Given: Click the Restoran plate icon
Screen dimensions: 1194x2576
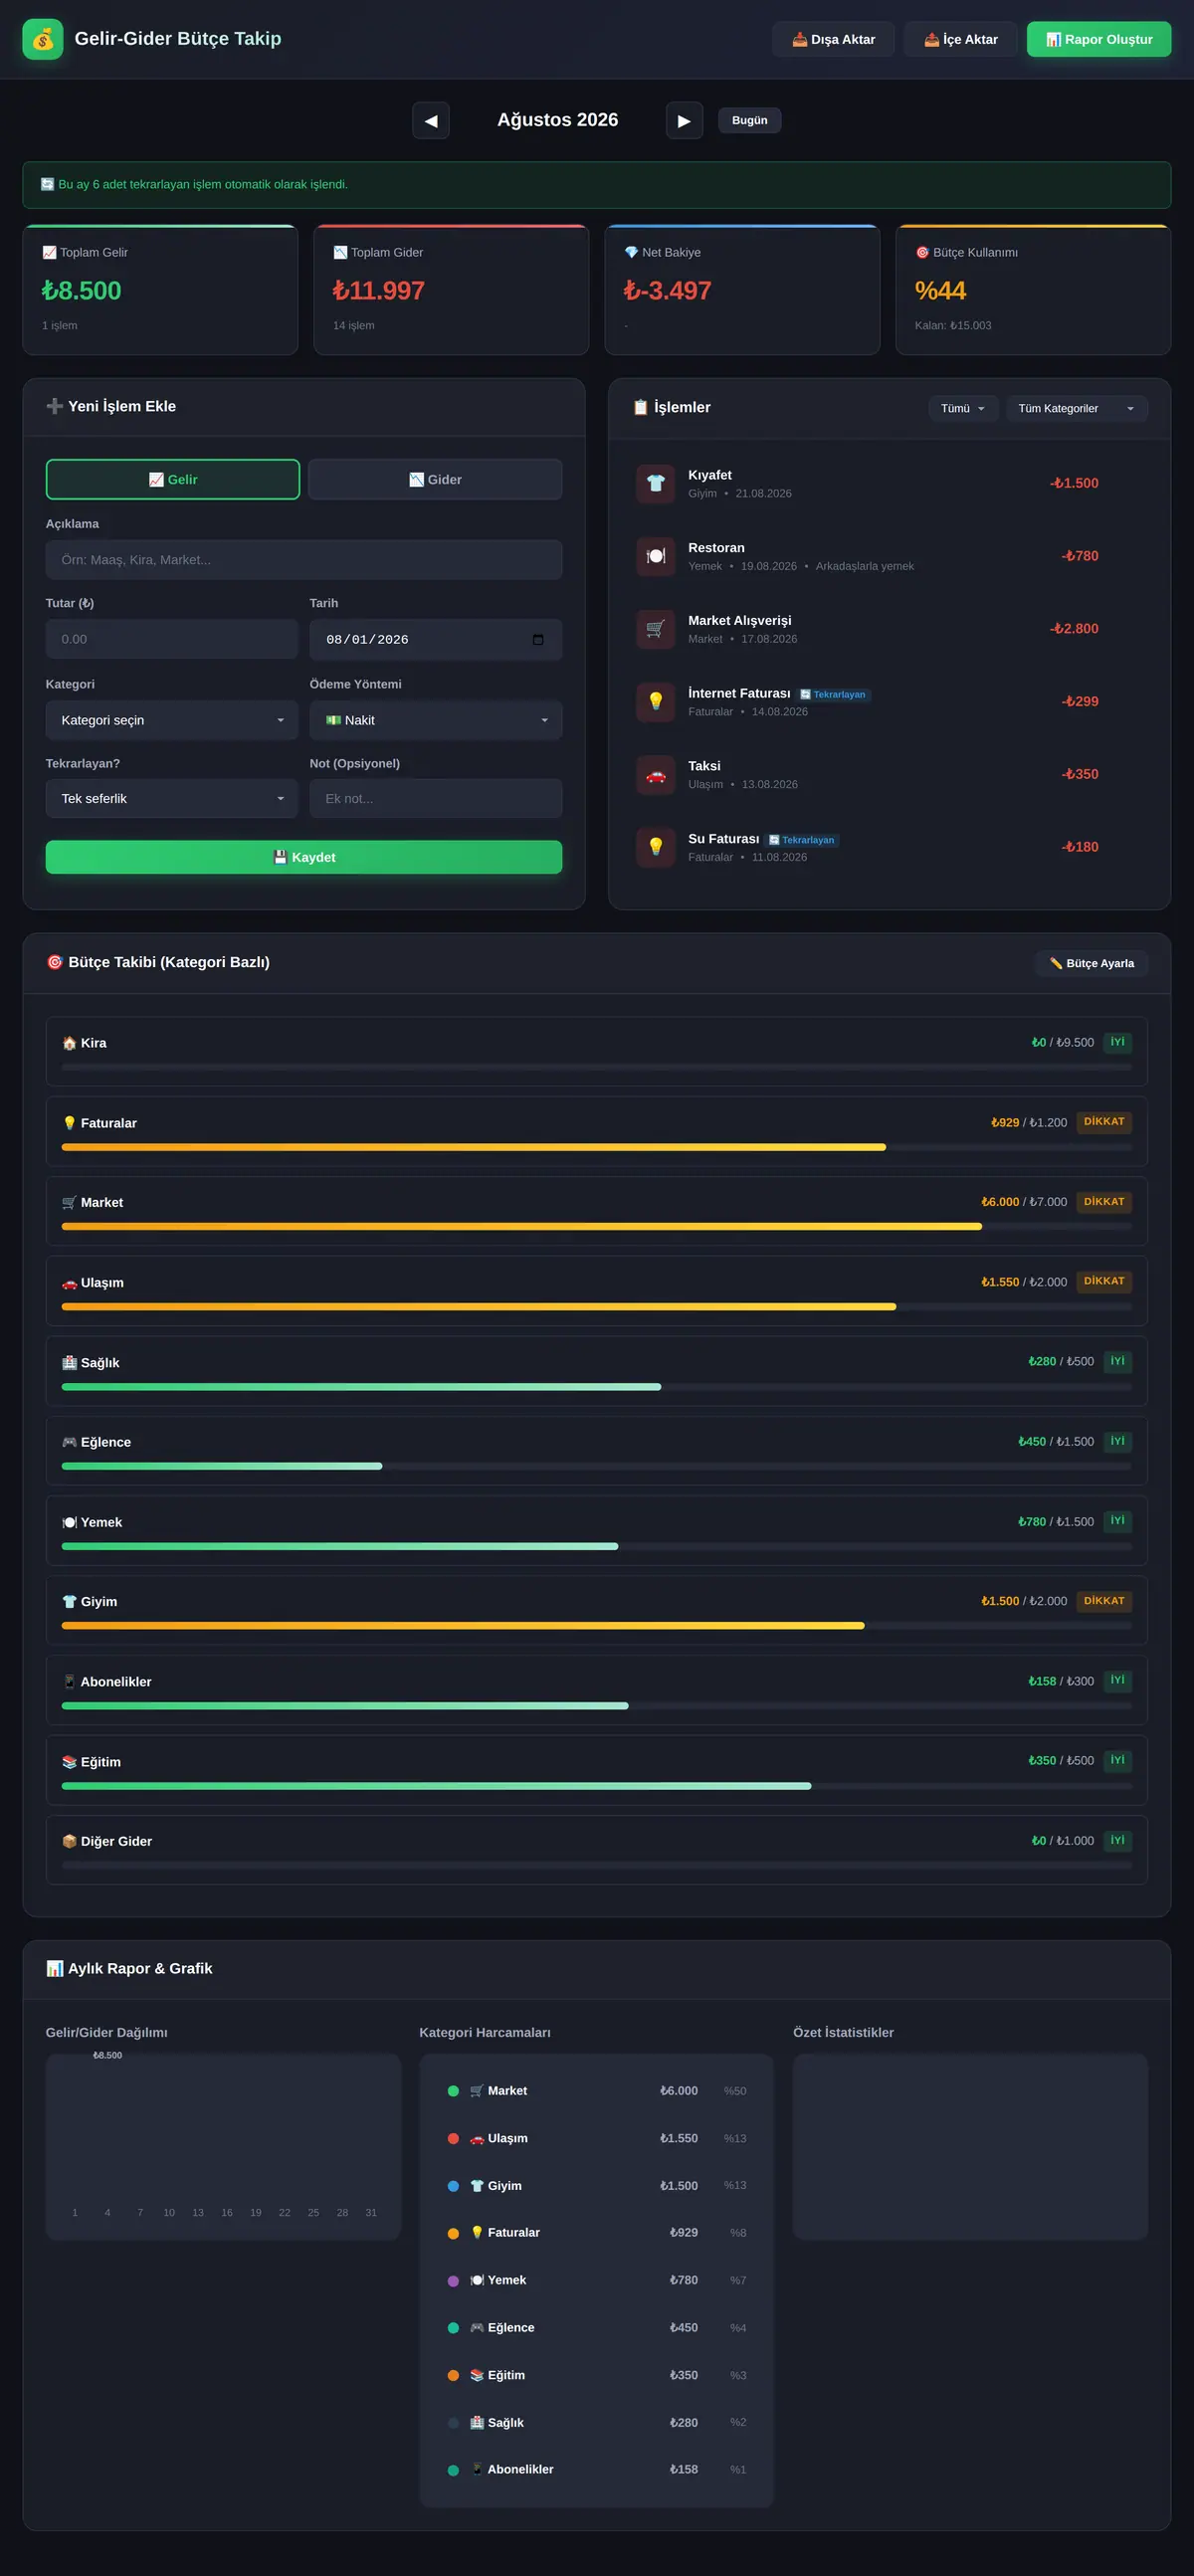Looking at the screenshot, I should click(x=655, y=556).
